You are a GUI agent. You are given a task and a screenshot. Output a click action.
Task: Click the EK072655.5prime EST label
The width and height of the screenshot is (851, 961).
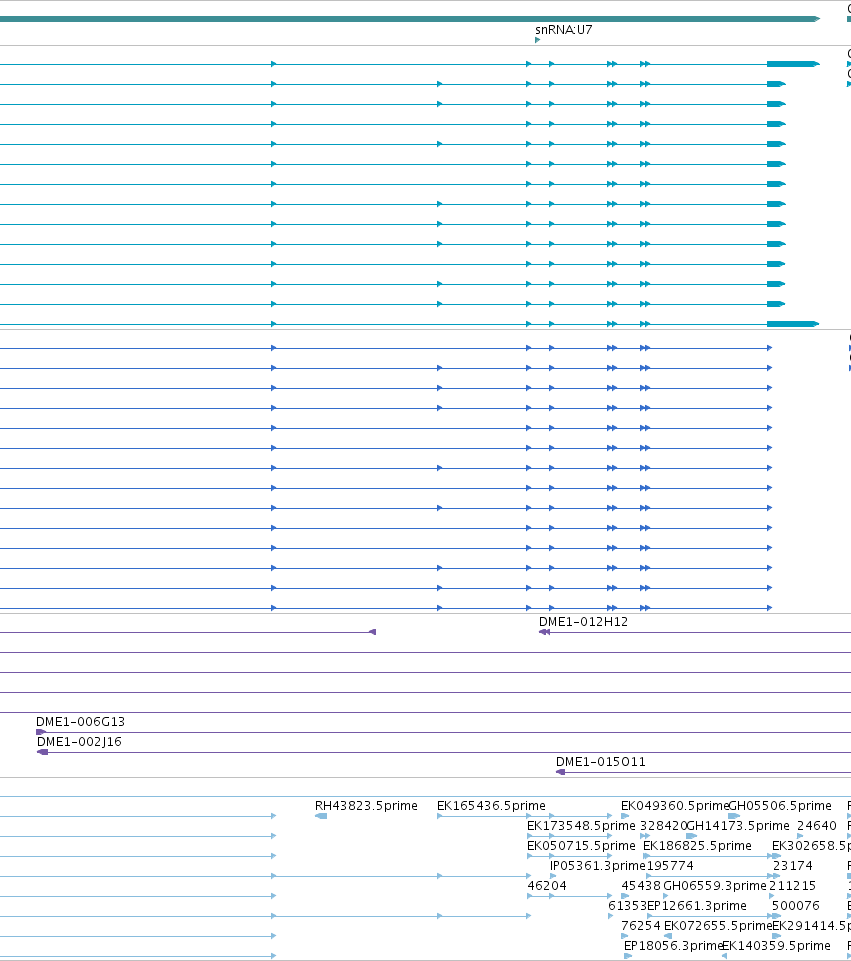pyautogui.click(x=718, y=925)
